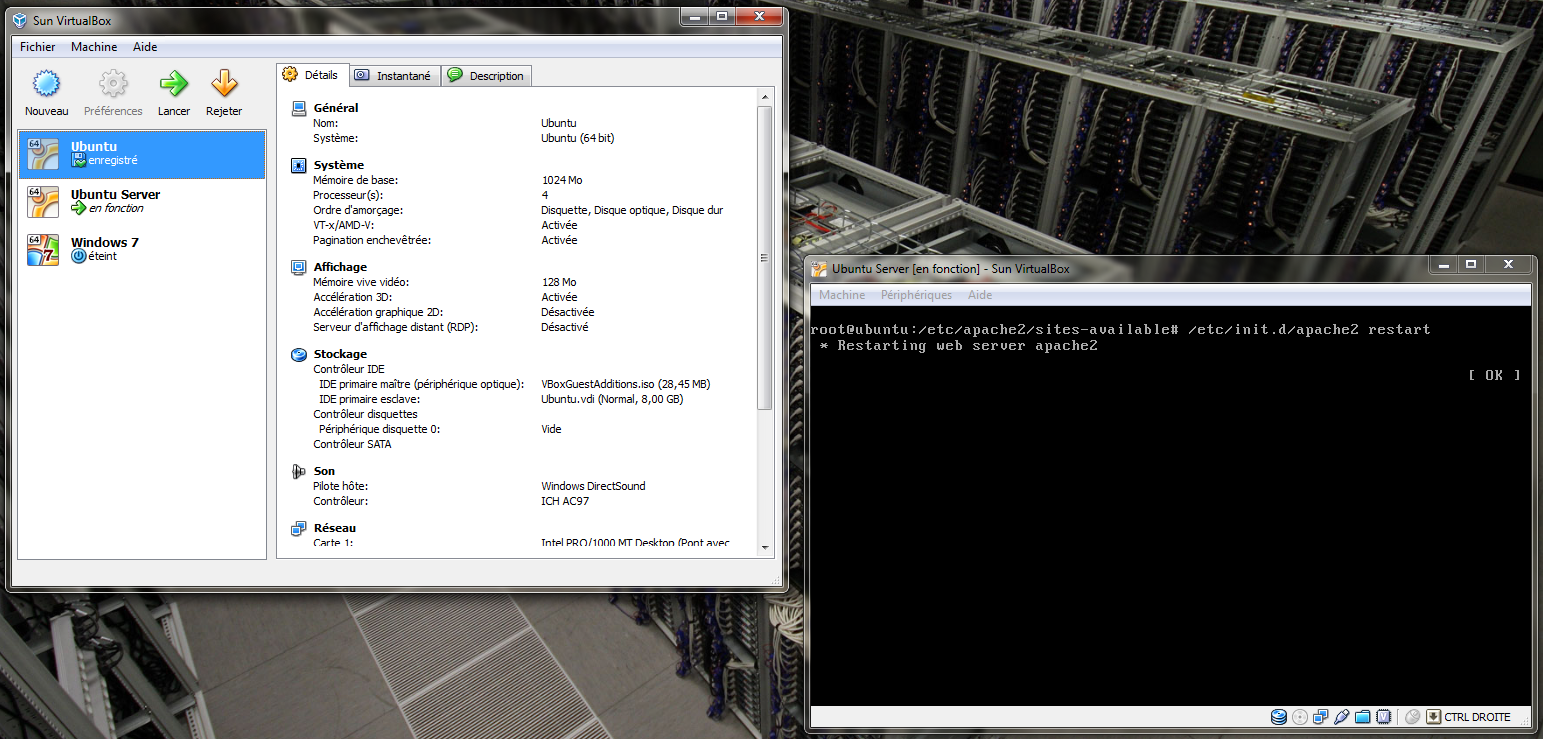Select the Ubuntu machine in the VM list
The height and width of the screenshot is (739, 1543).
[x=141, y=154]
